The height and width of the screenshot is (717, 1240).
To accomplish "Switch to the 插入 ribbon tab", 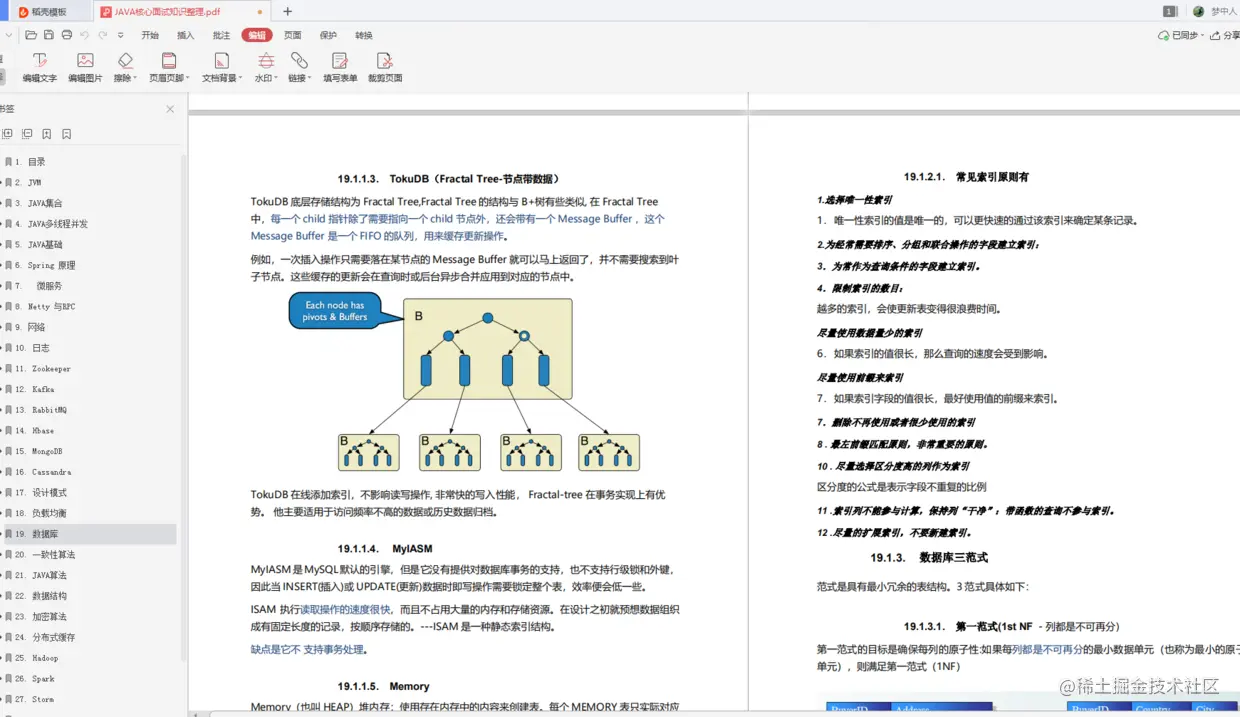I will click(x=186, y=35).
